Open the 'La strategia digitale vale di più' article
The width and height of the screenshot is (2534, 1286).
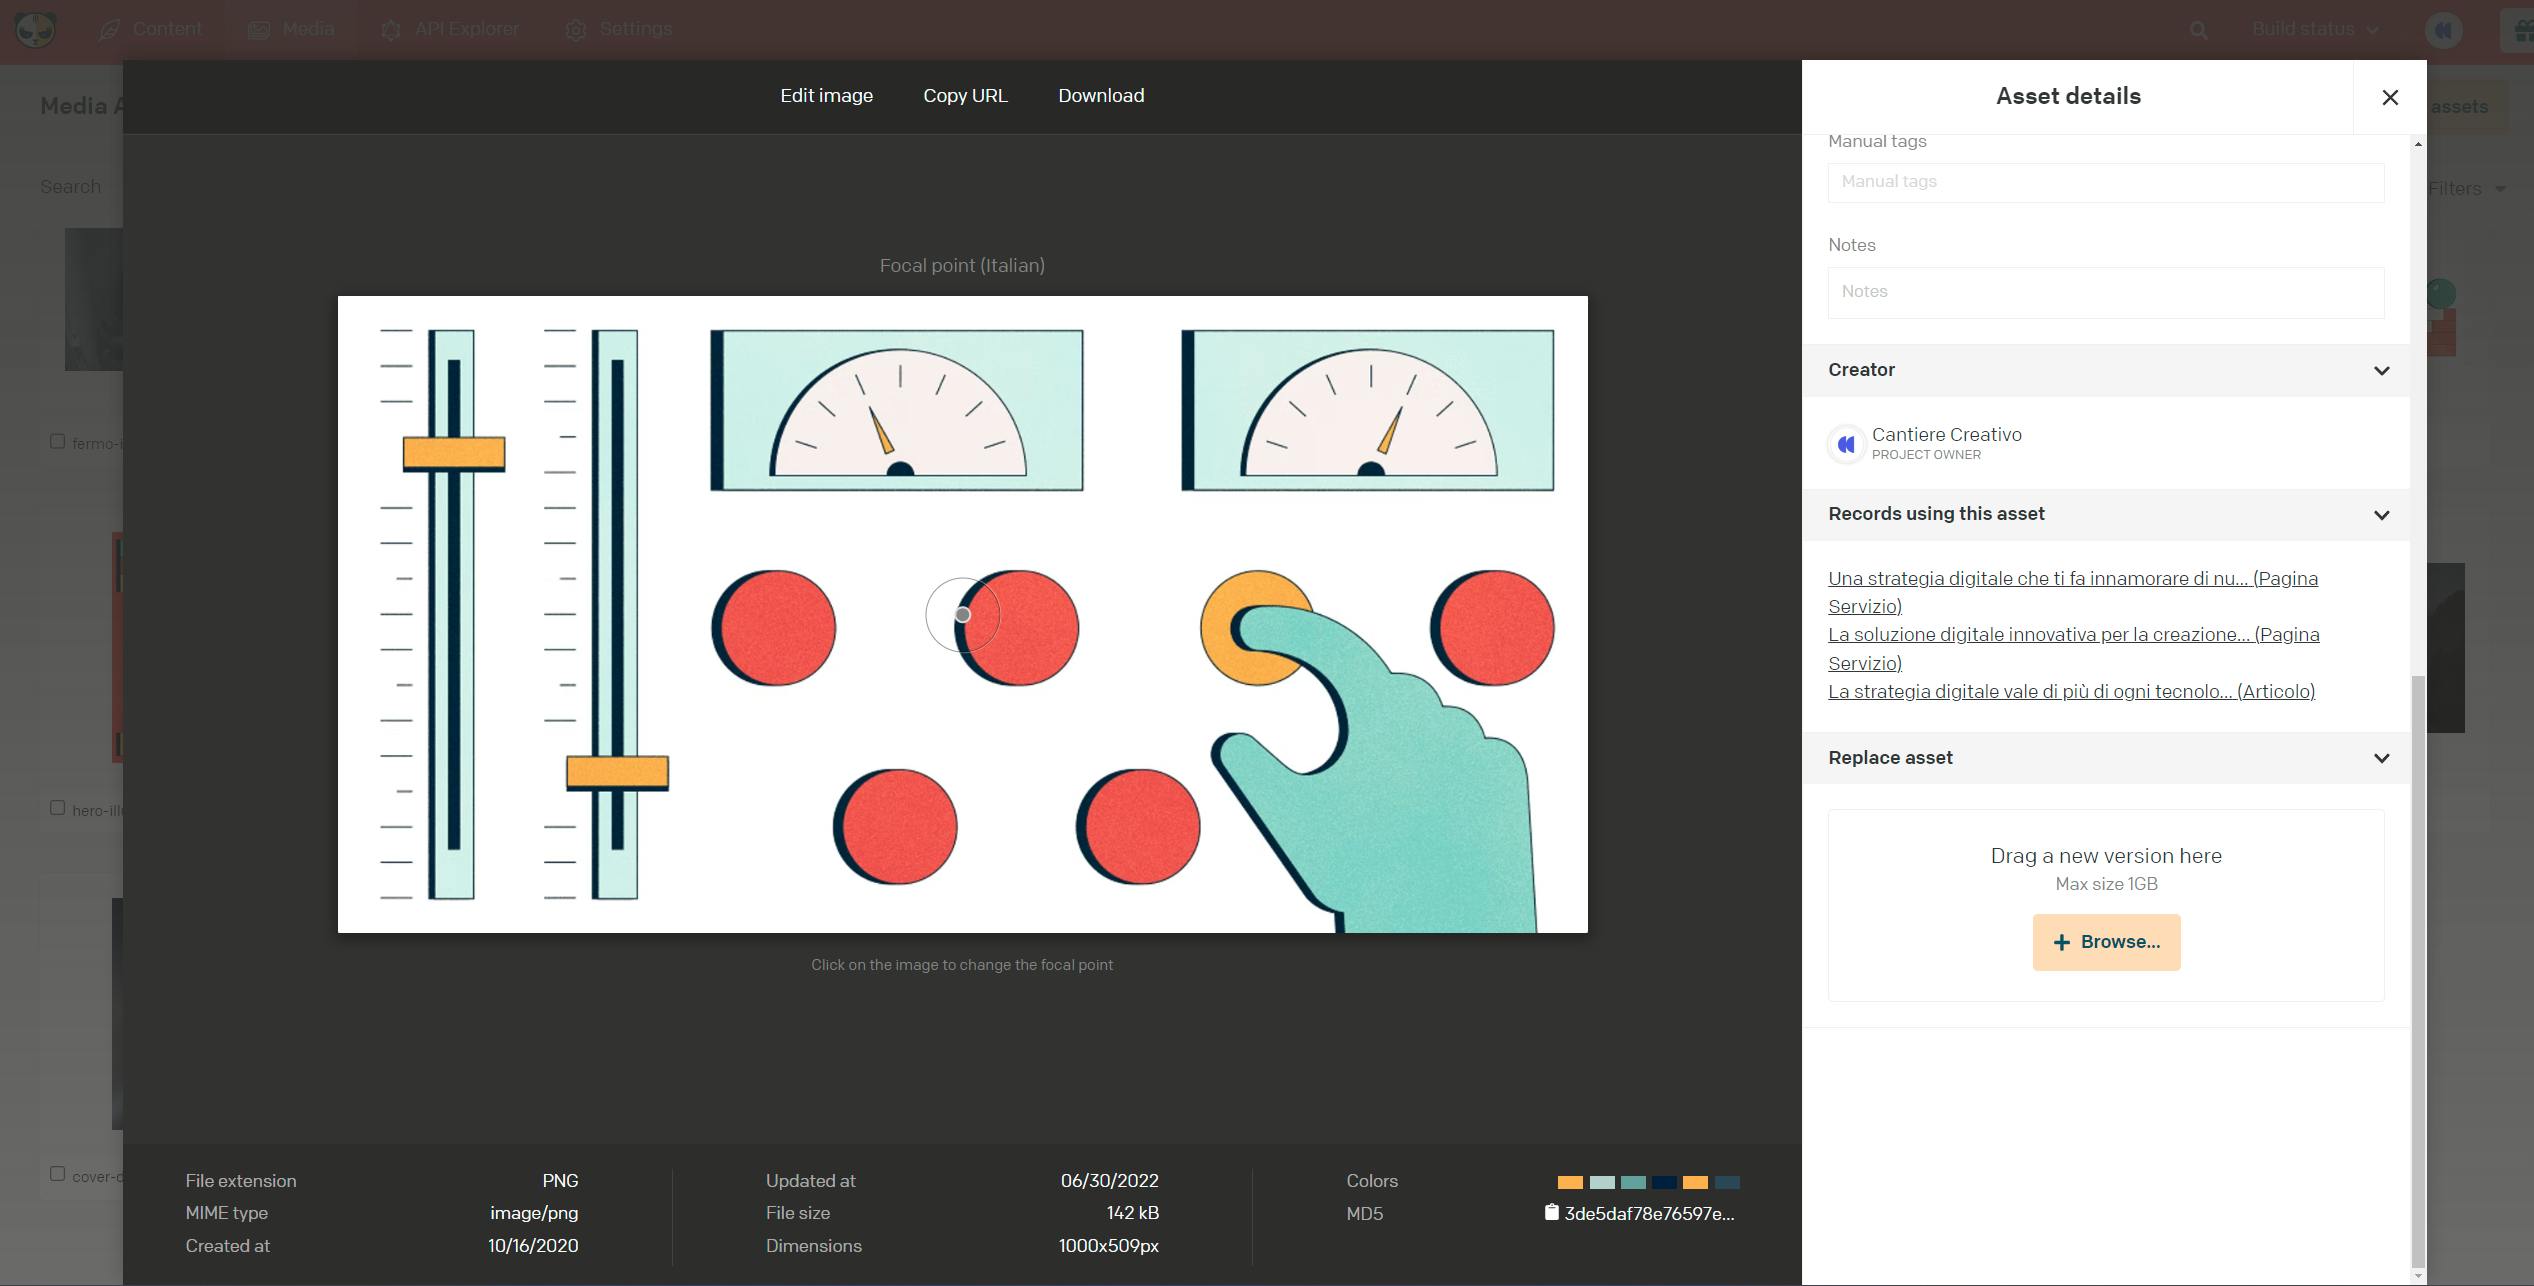(2071, 691)
